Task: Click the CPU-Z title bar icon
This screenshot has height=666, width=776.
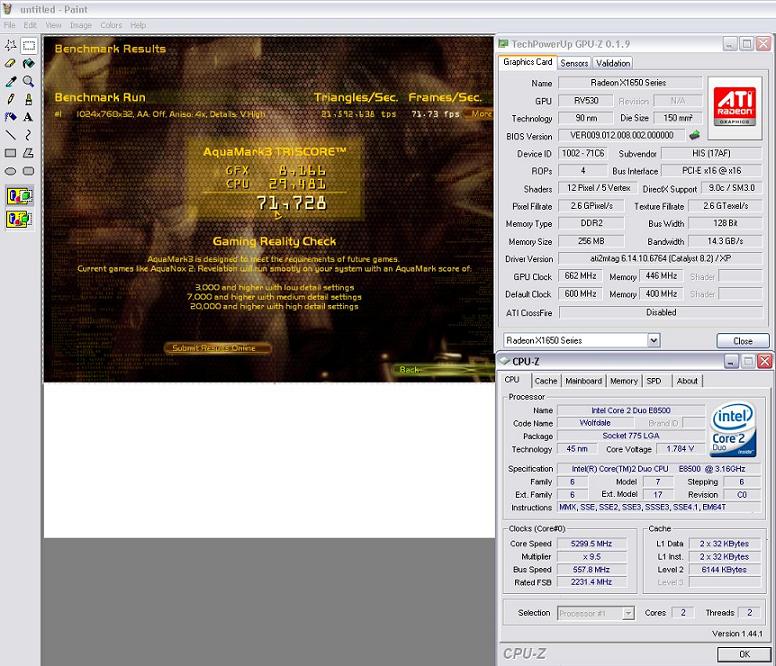Action: pos(504,361)
